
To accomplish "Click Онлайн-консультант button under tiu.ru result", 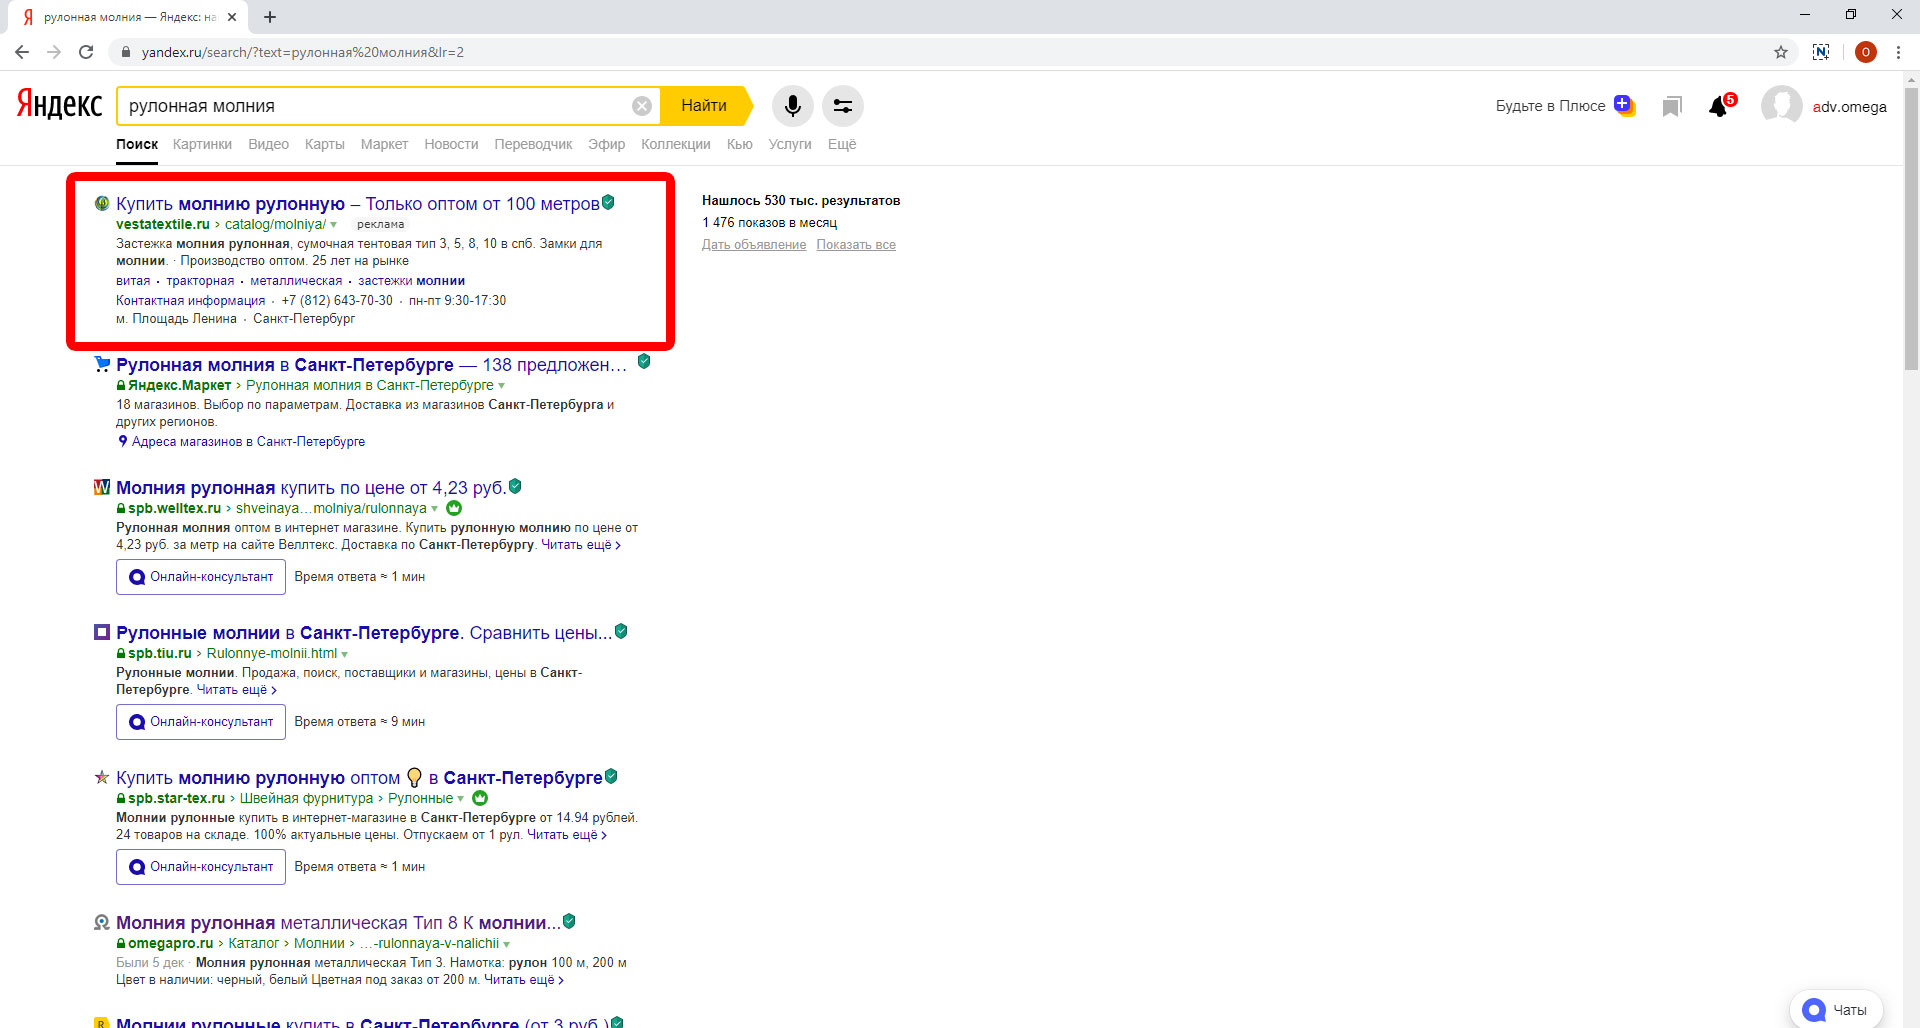I will coord(201,722).
